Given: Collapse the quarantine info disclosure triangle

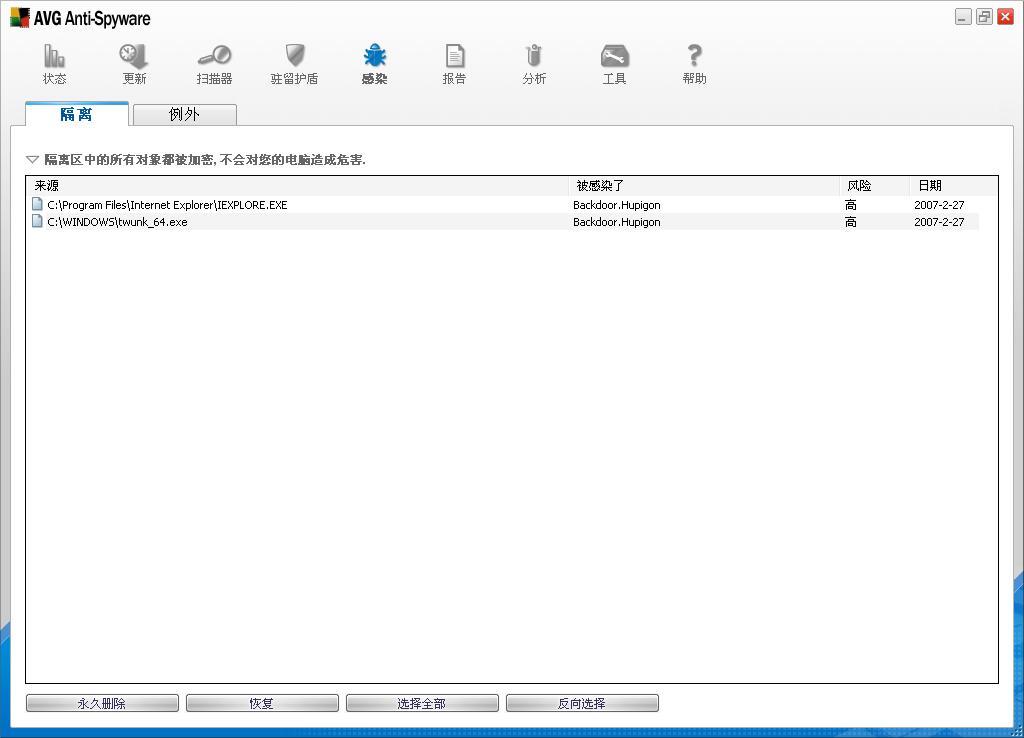Looking at the screenshot, I should [x=32, y=159].
